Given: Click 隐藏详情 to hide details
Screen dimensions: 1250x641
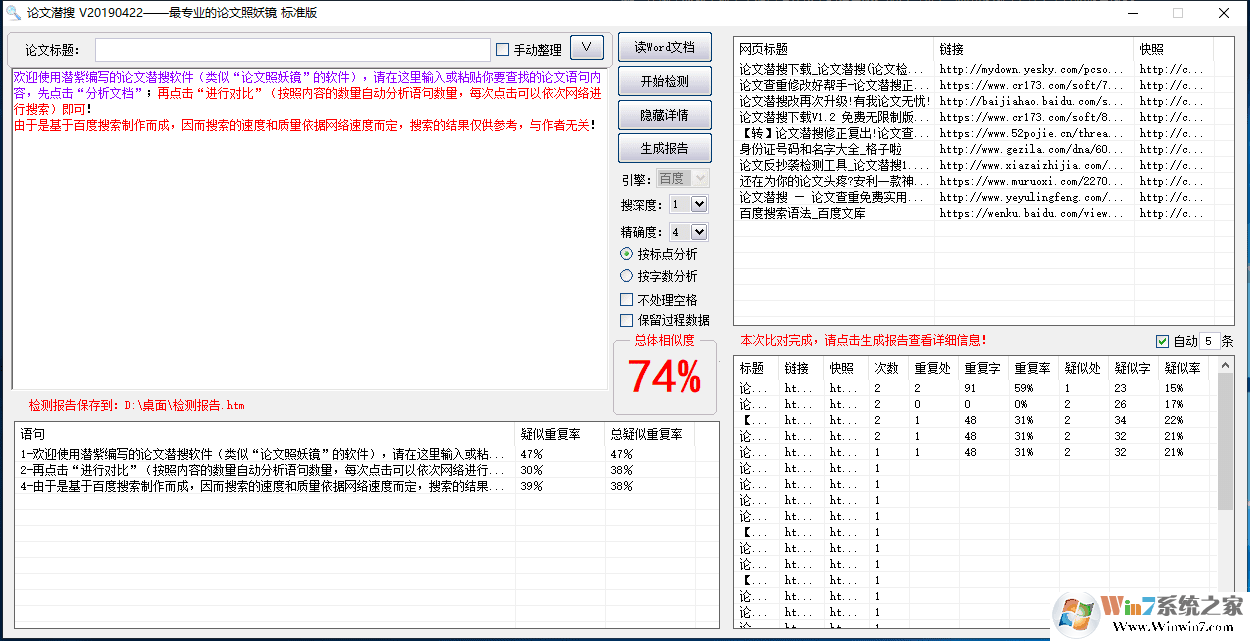Looking at the screenshot, I should (666, 114).
